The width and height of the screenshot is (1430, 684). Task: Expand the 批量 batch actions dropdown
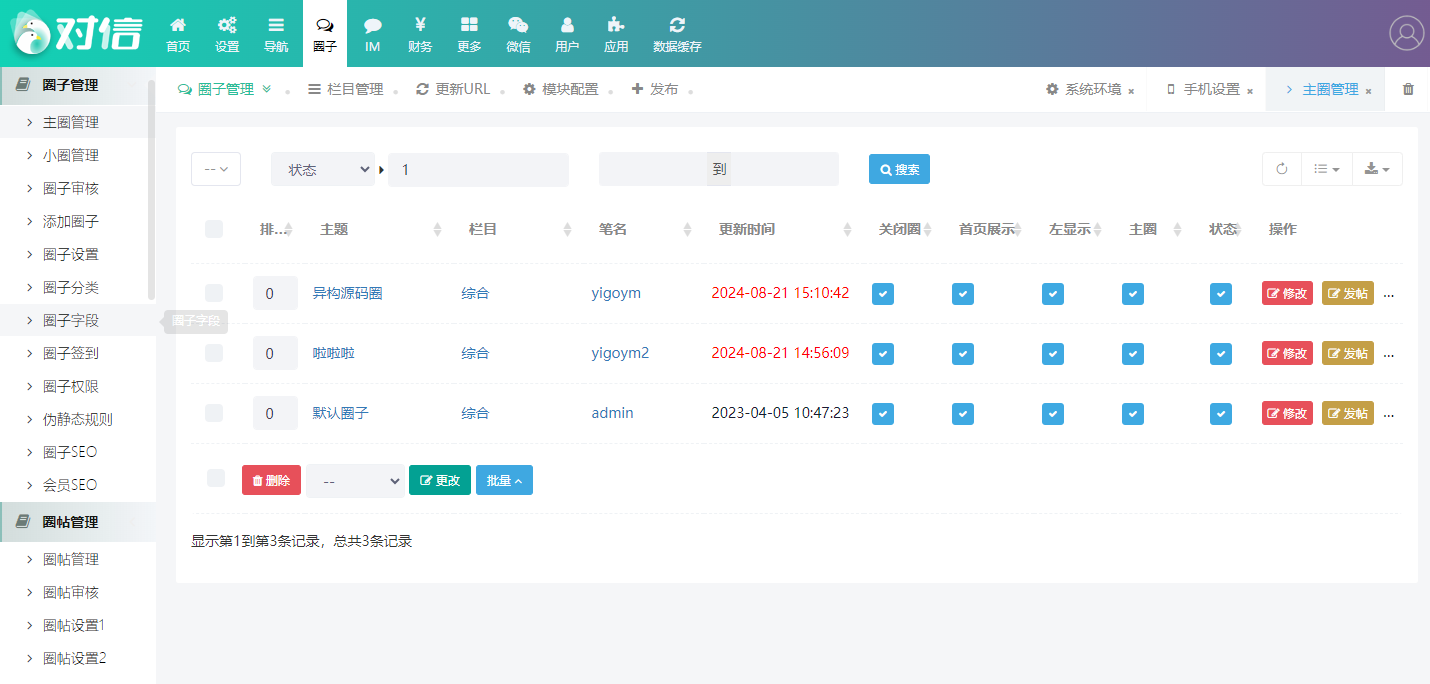(504, 480)
